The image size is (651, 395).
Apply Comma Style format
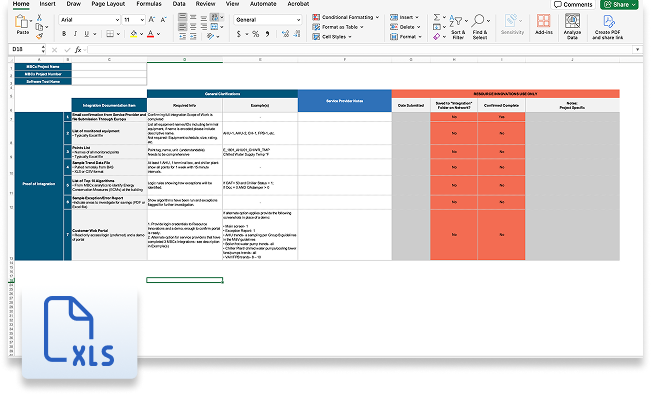(267, 34)
